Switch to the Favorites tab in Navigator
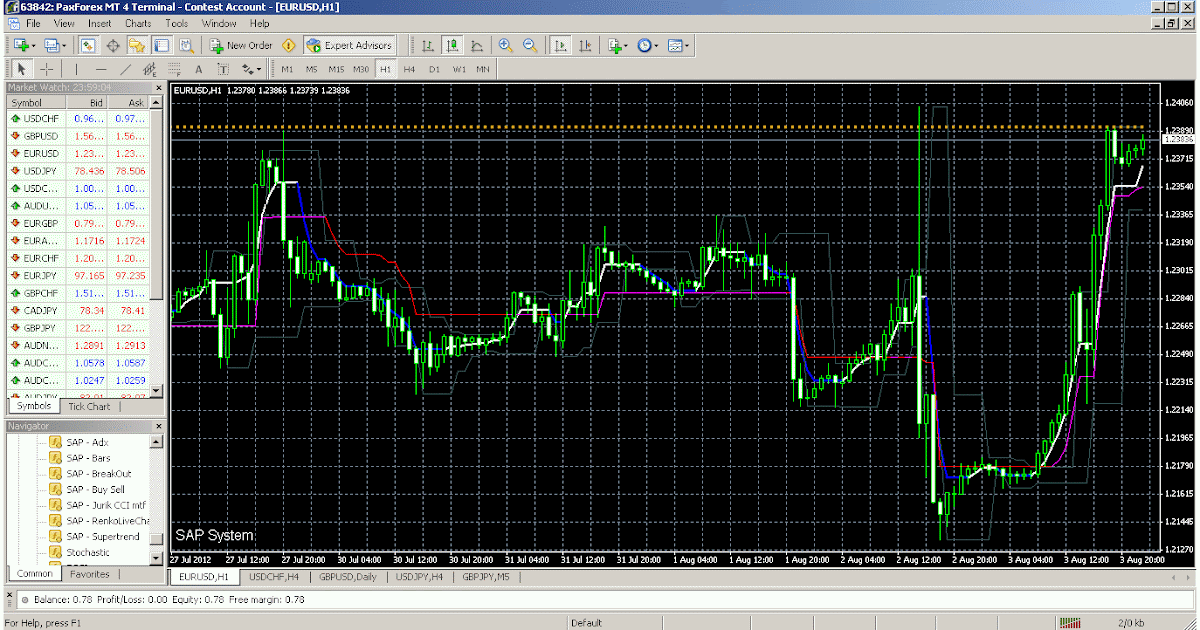Image resolution: width=1200 pixels, height=630 pixels. pyautogui.click(x=89, y=574)
